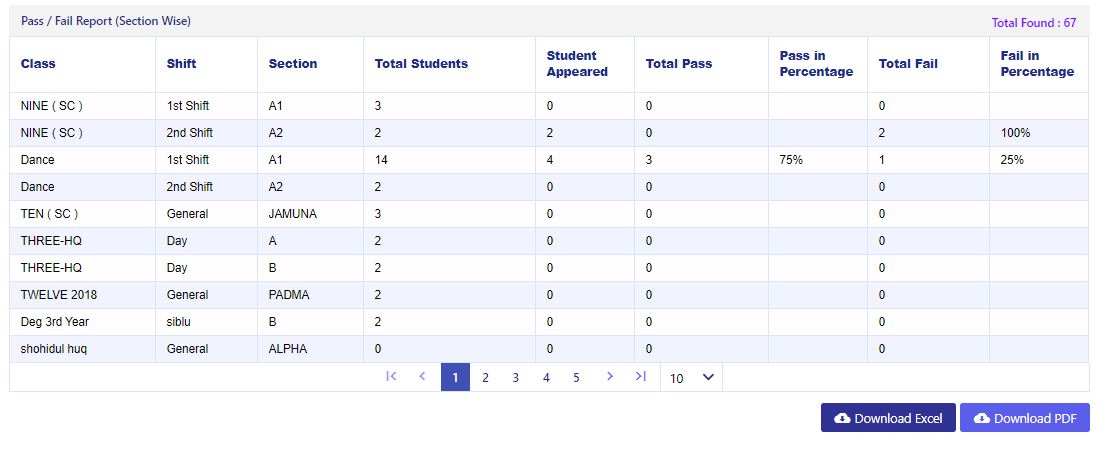This screenshot has width=1100, height=453.
Task: Sort by Class column header
Action: tap(38, 64)
